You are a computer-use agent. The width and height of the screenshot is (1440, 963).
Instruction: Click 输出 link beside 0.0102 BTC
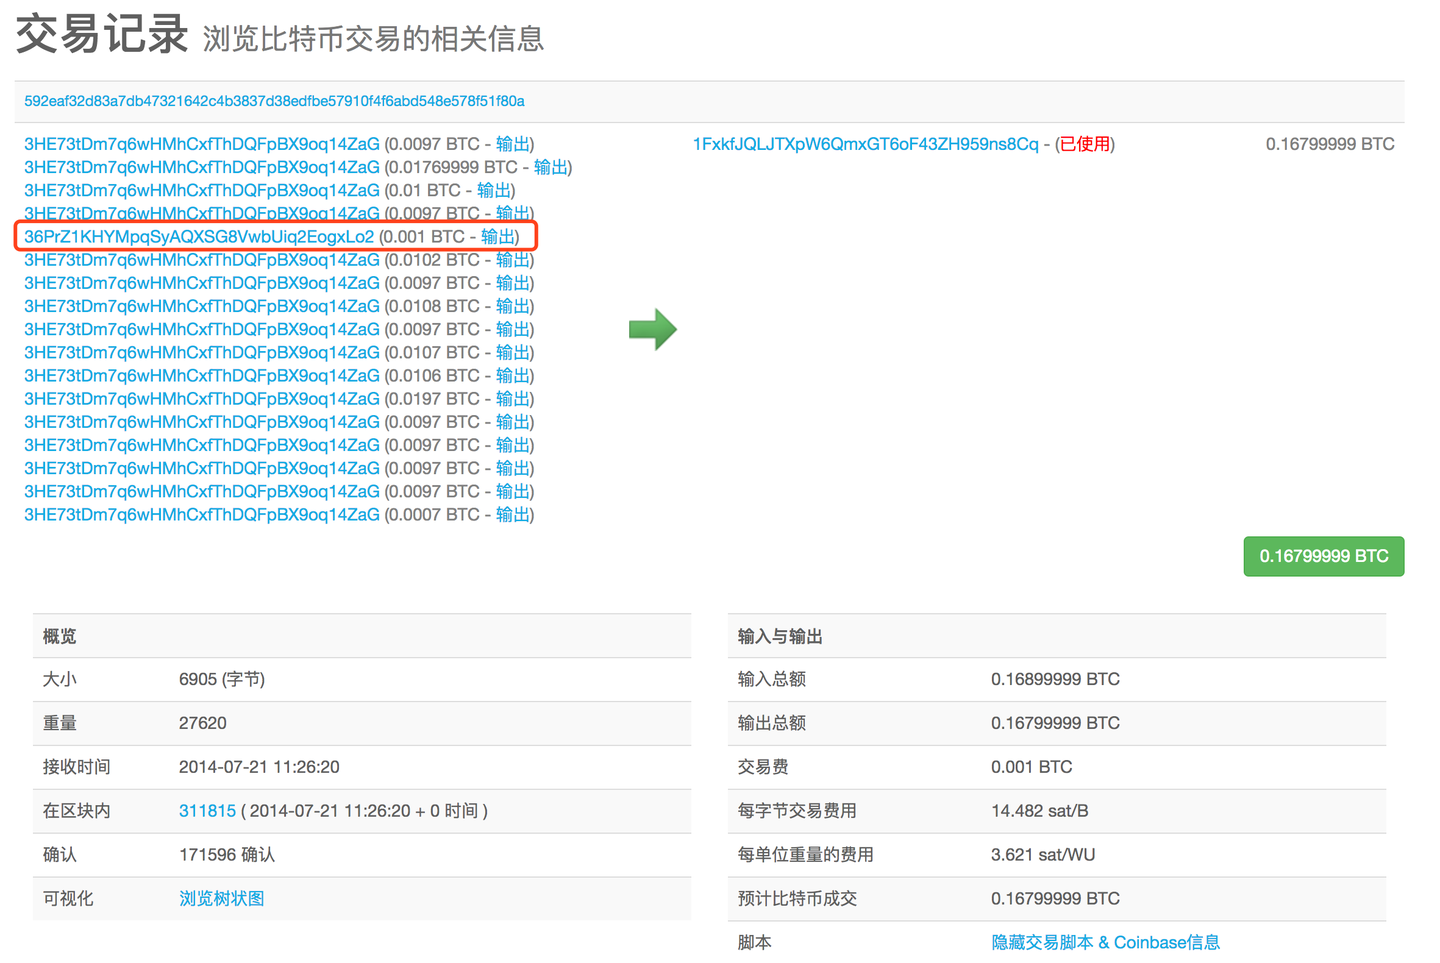click(x=513, y=260)
